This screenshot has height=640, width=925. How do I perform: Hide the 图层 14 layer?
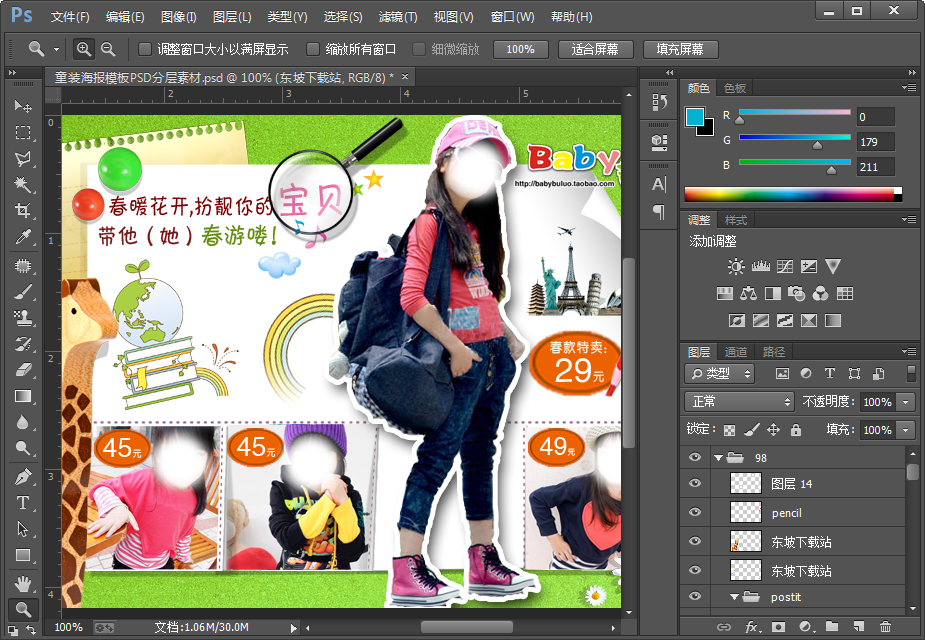click(695, 483)
